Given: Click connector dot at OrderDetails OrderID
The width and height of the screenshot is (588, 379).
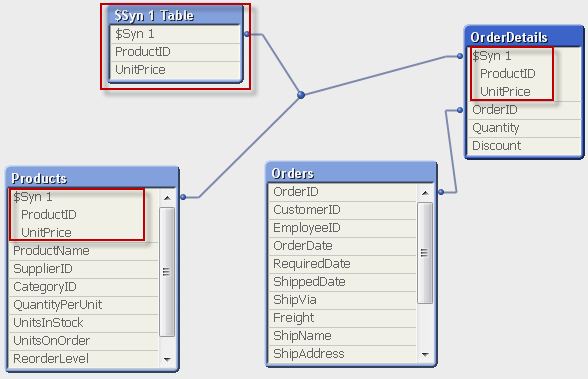Looking at the screenshot, I should 460,110.
